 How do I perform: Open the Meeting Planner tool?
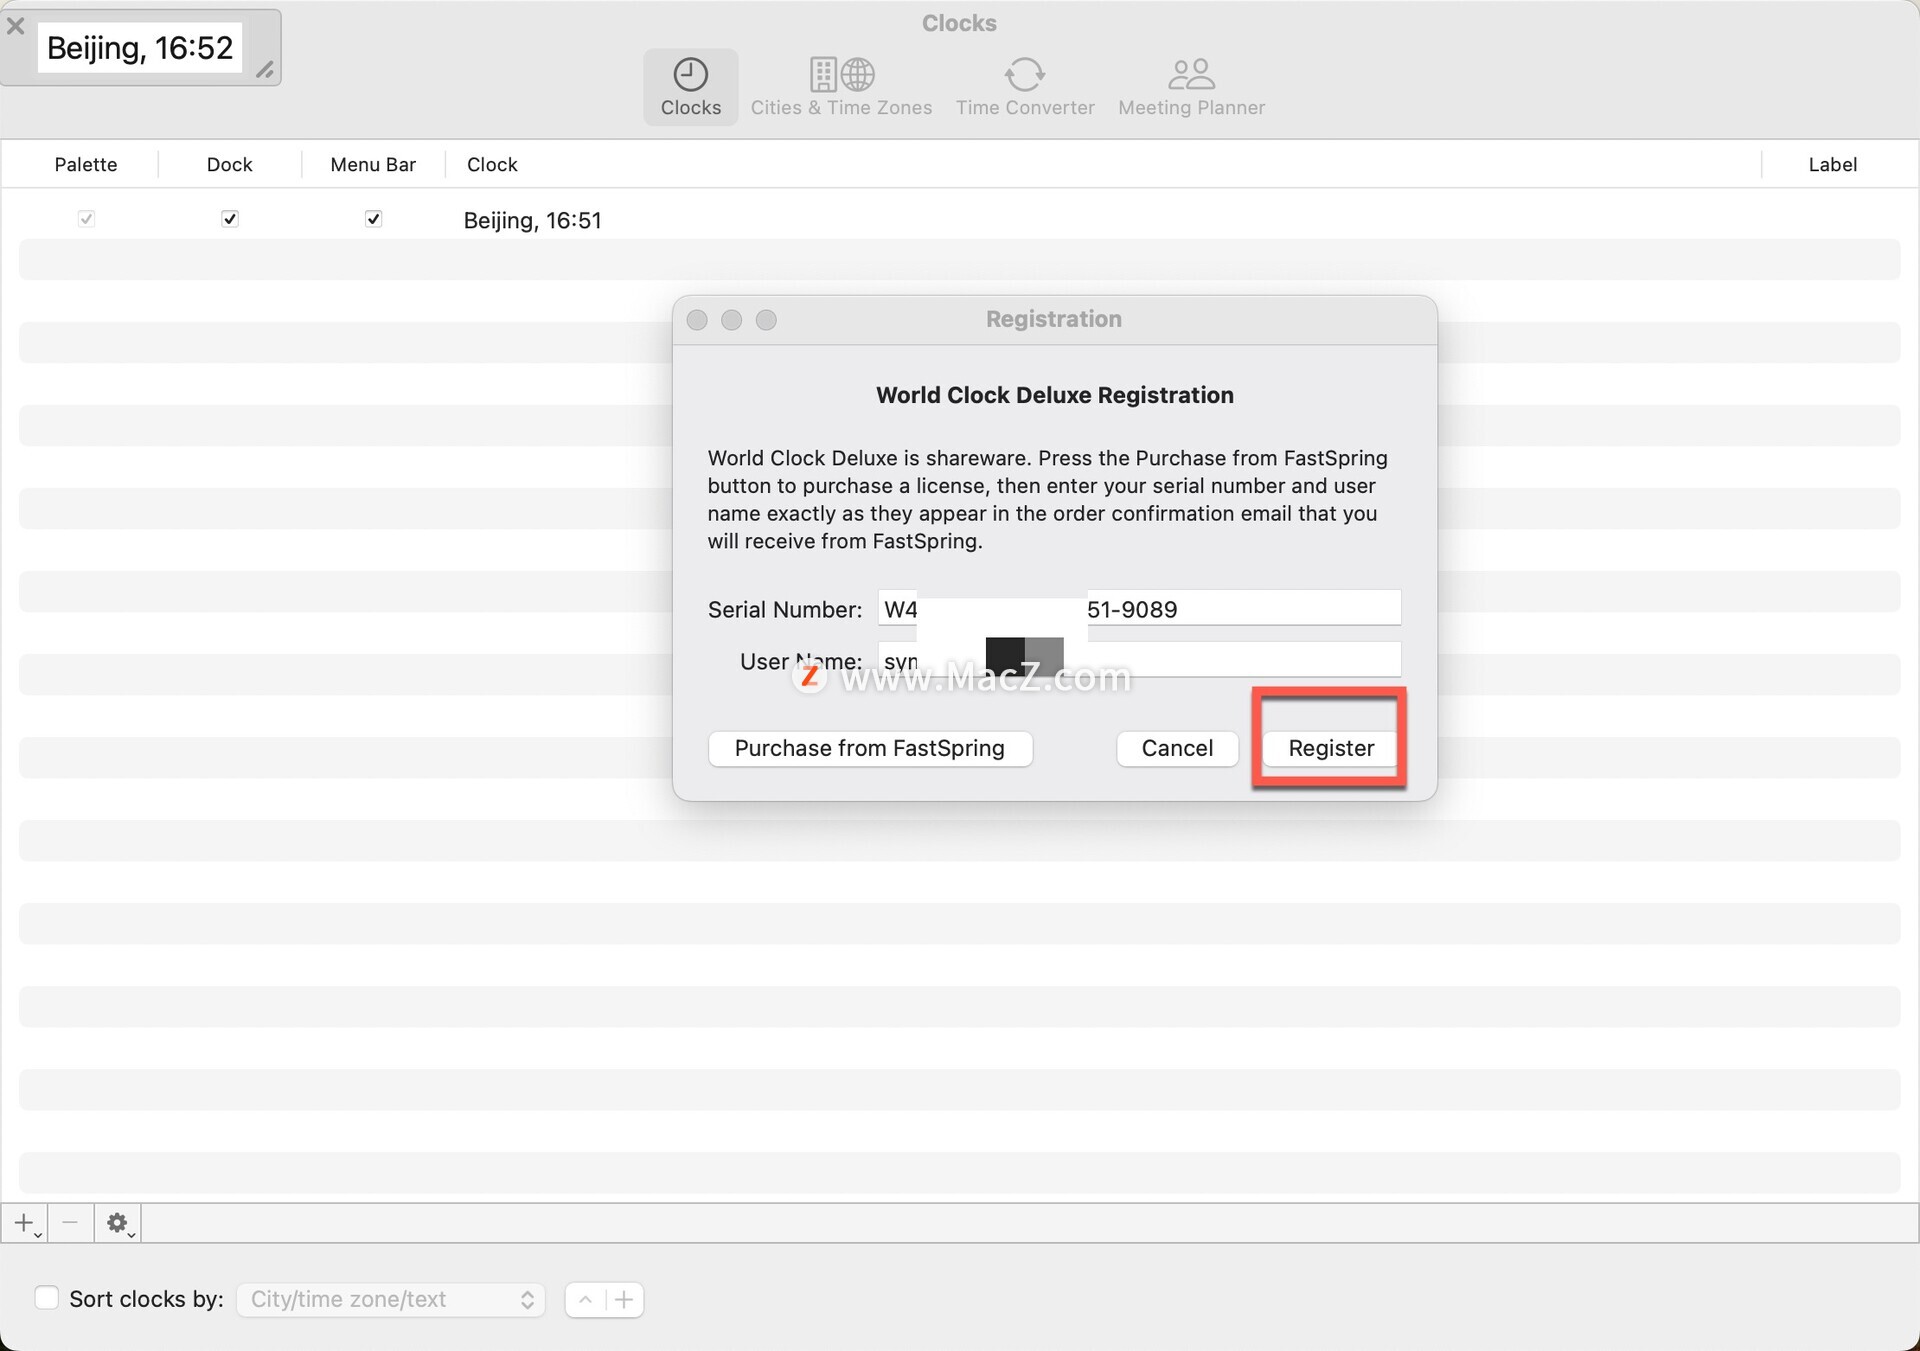[1191, 87]
